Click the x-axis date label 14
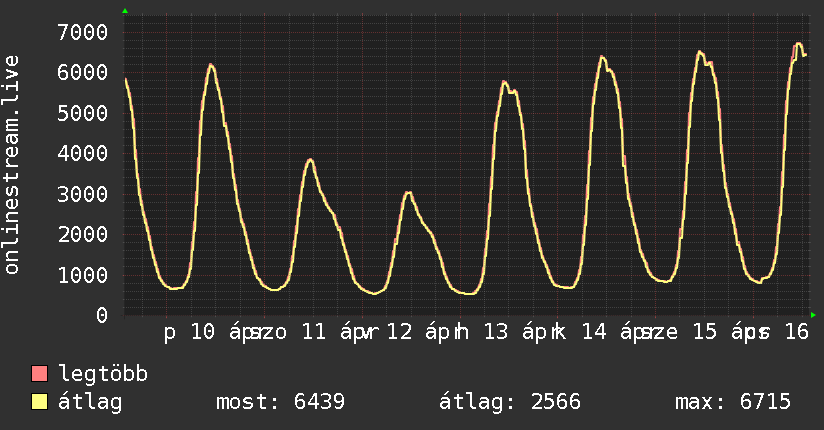 click(594, 332)
